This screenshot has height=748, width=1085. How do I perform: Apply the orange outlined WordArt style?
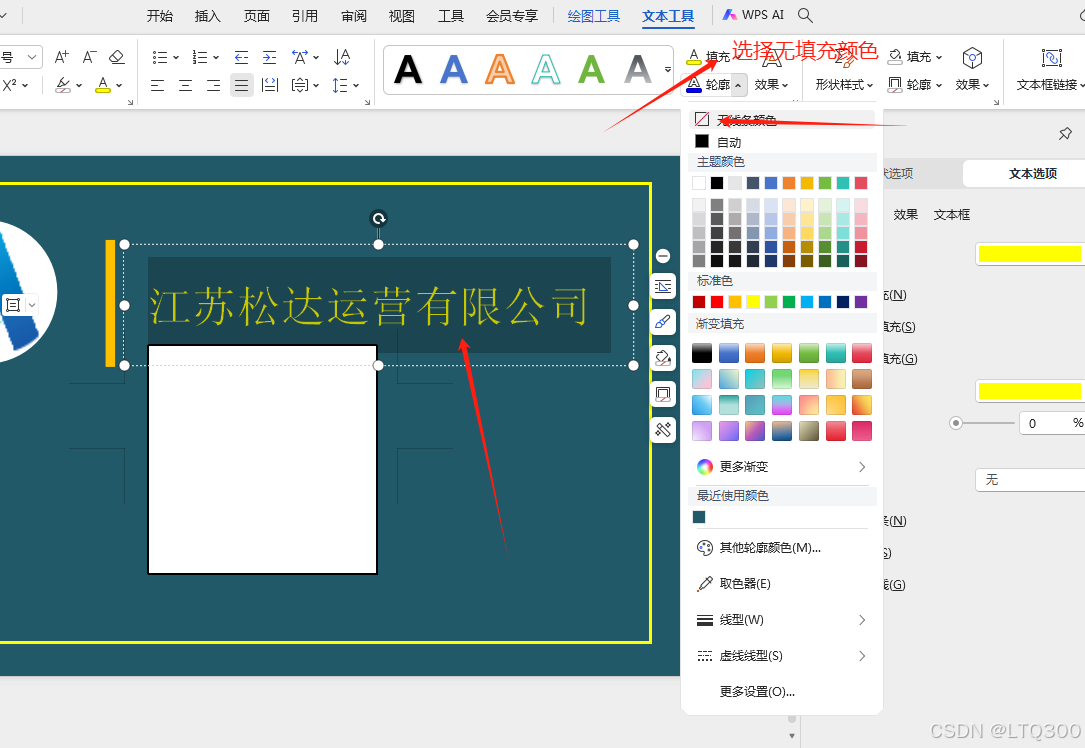pos(500,69)
